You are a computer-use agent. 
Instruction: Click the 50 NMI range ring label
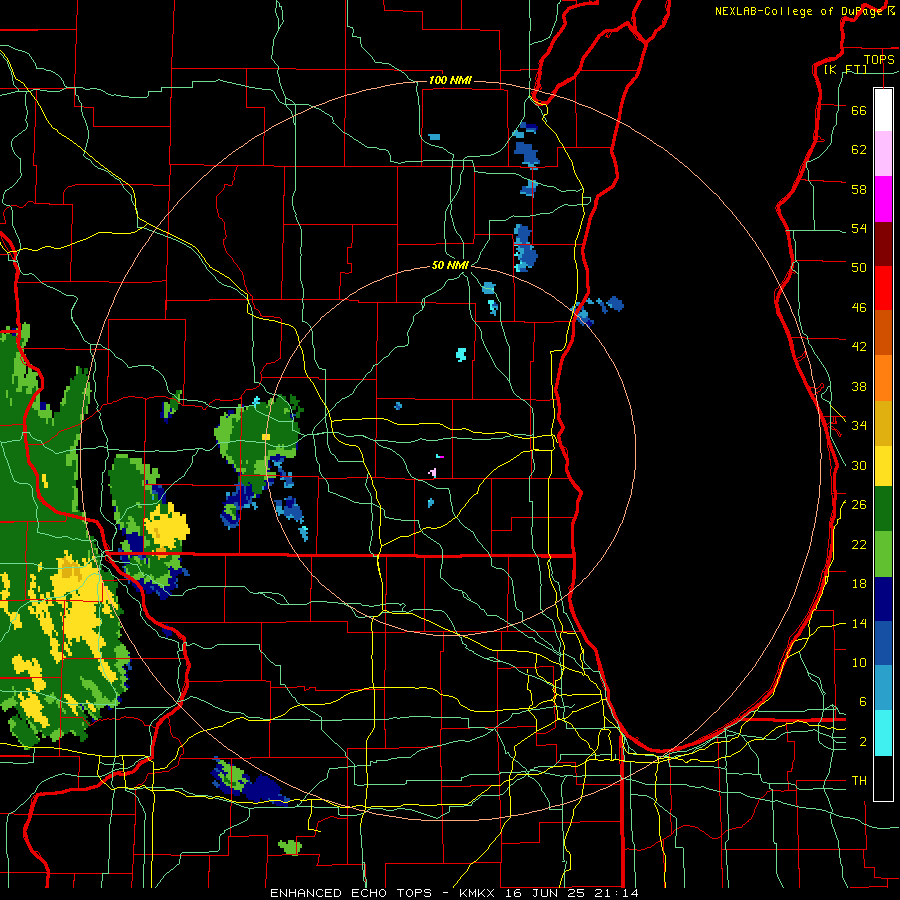point(450,265)
